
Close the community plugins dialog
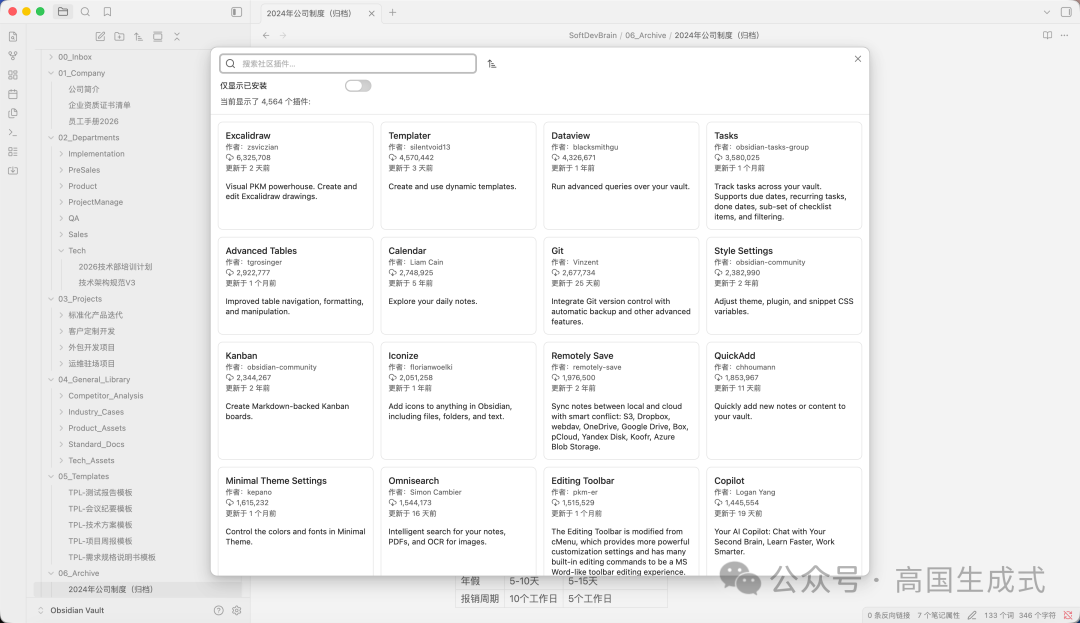point(858,59)
